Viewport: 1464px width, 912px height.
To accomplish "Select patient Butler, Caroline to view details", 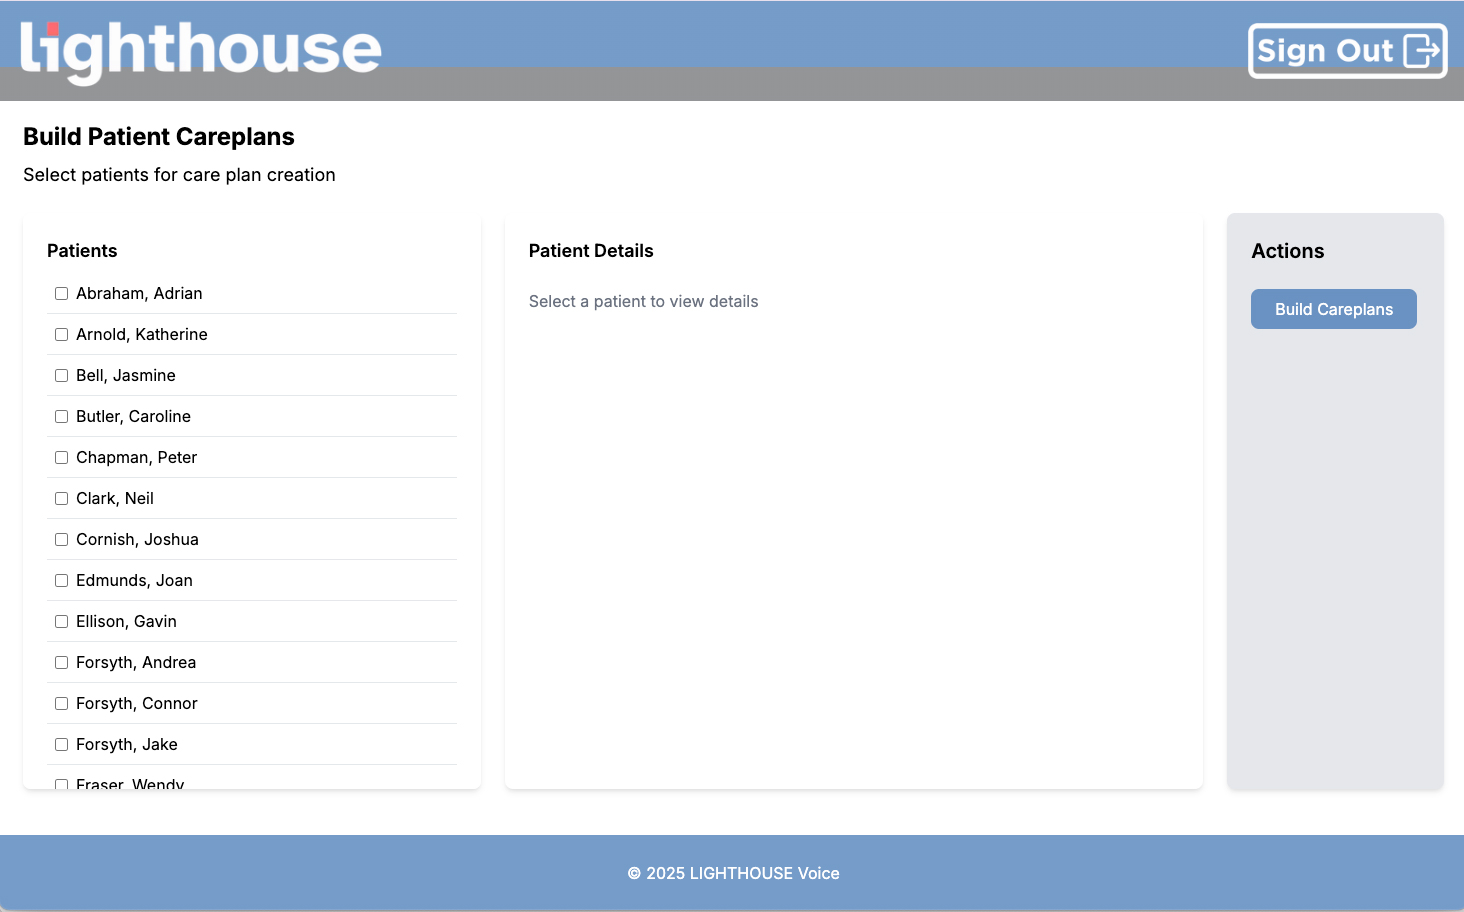I will pos(133,416).
